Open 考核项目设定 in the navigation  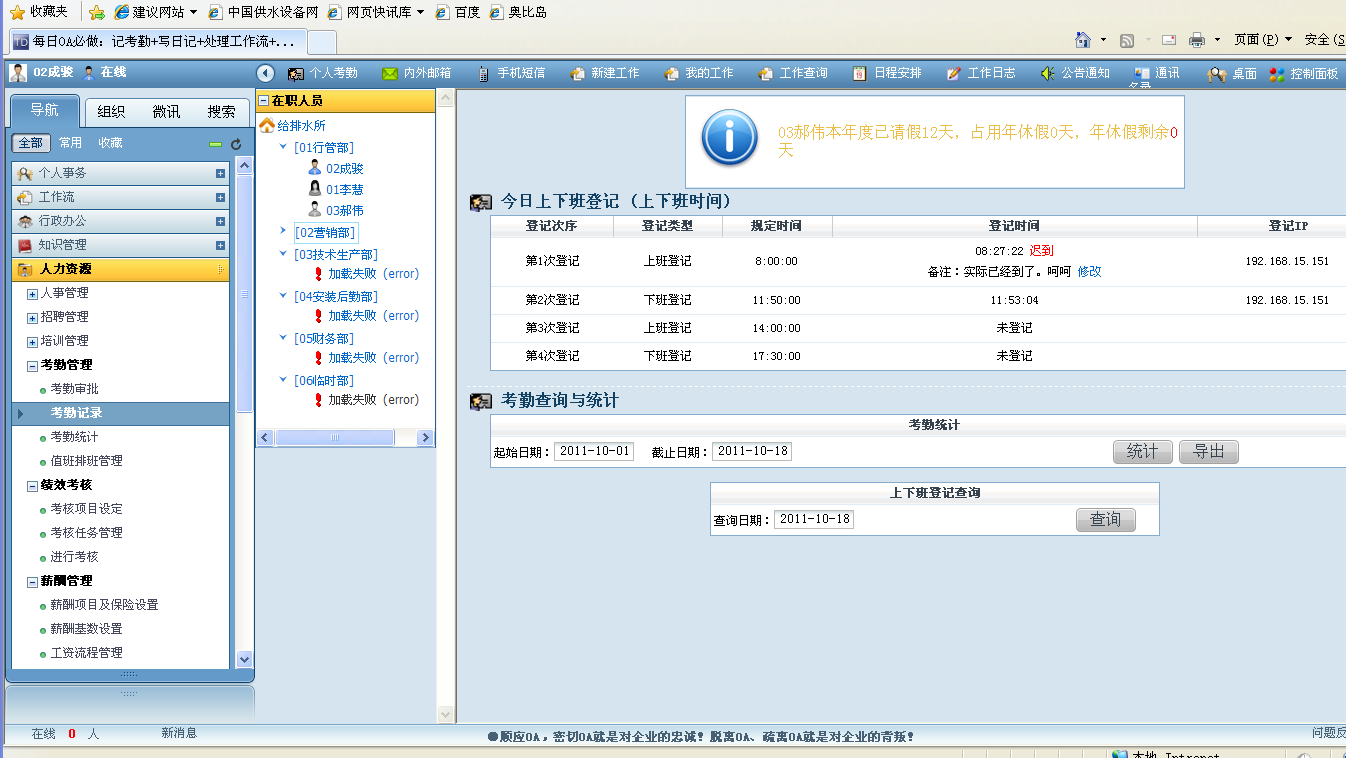(x=86, y=509)
